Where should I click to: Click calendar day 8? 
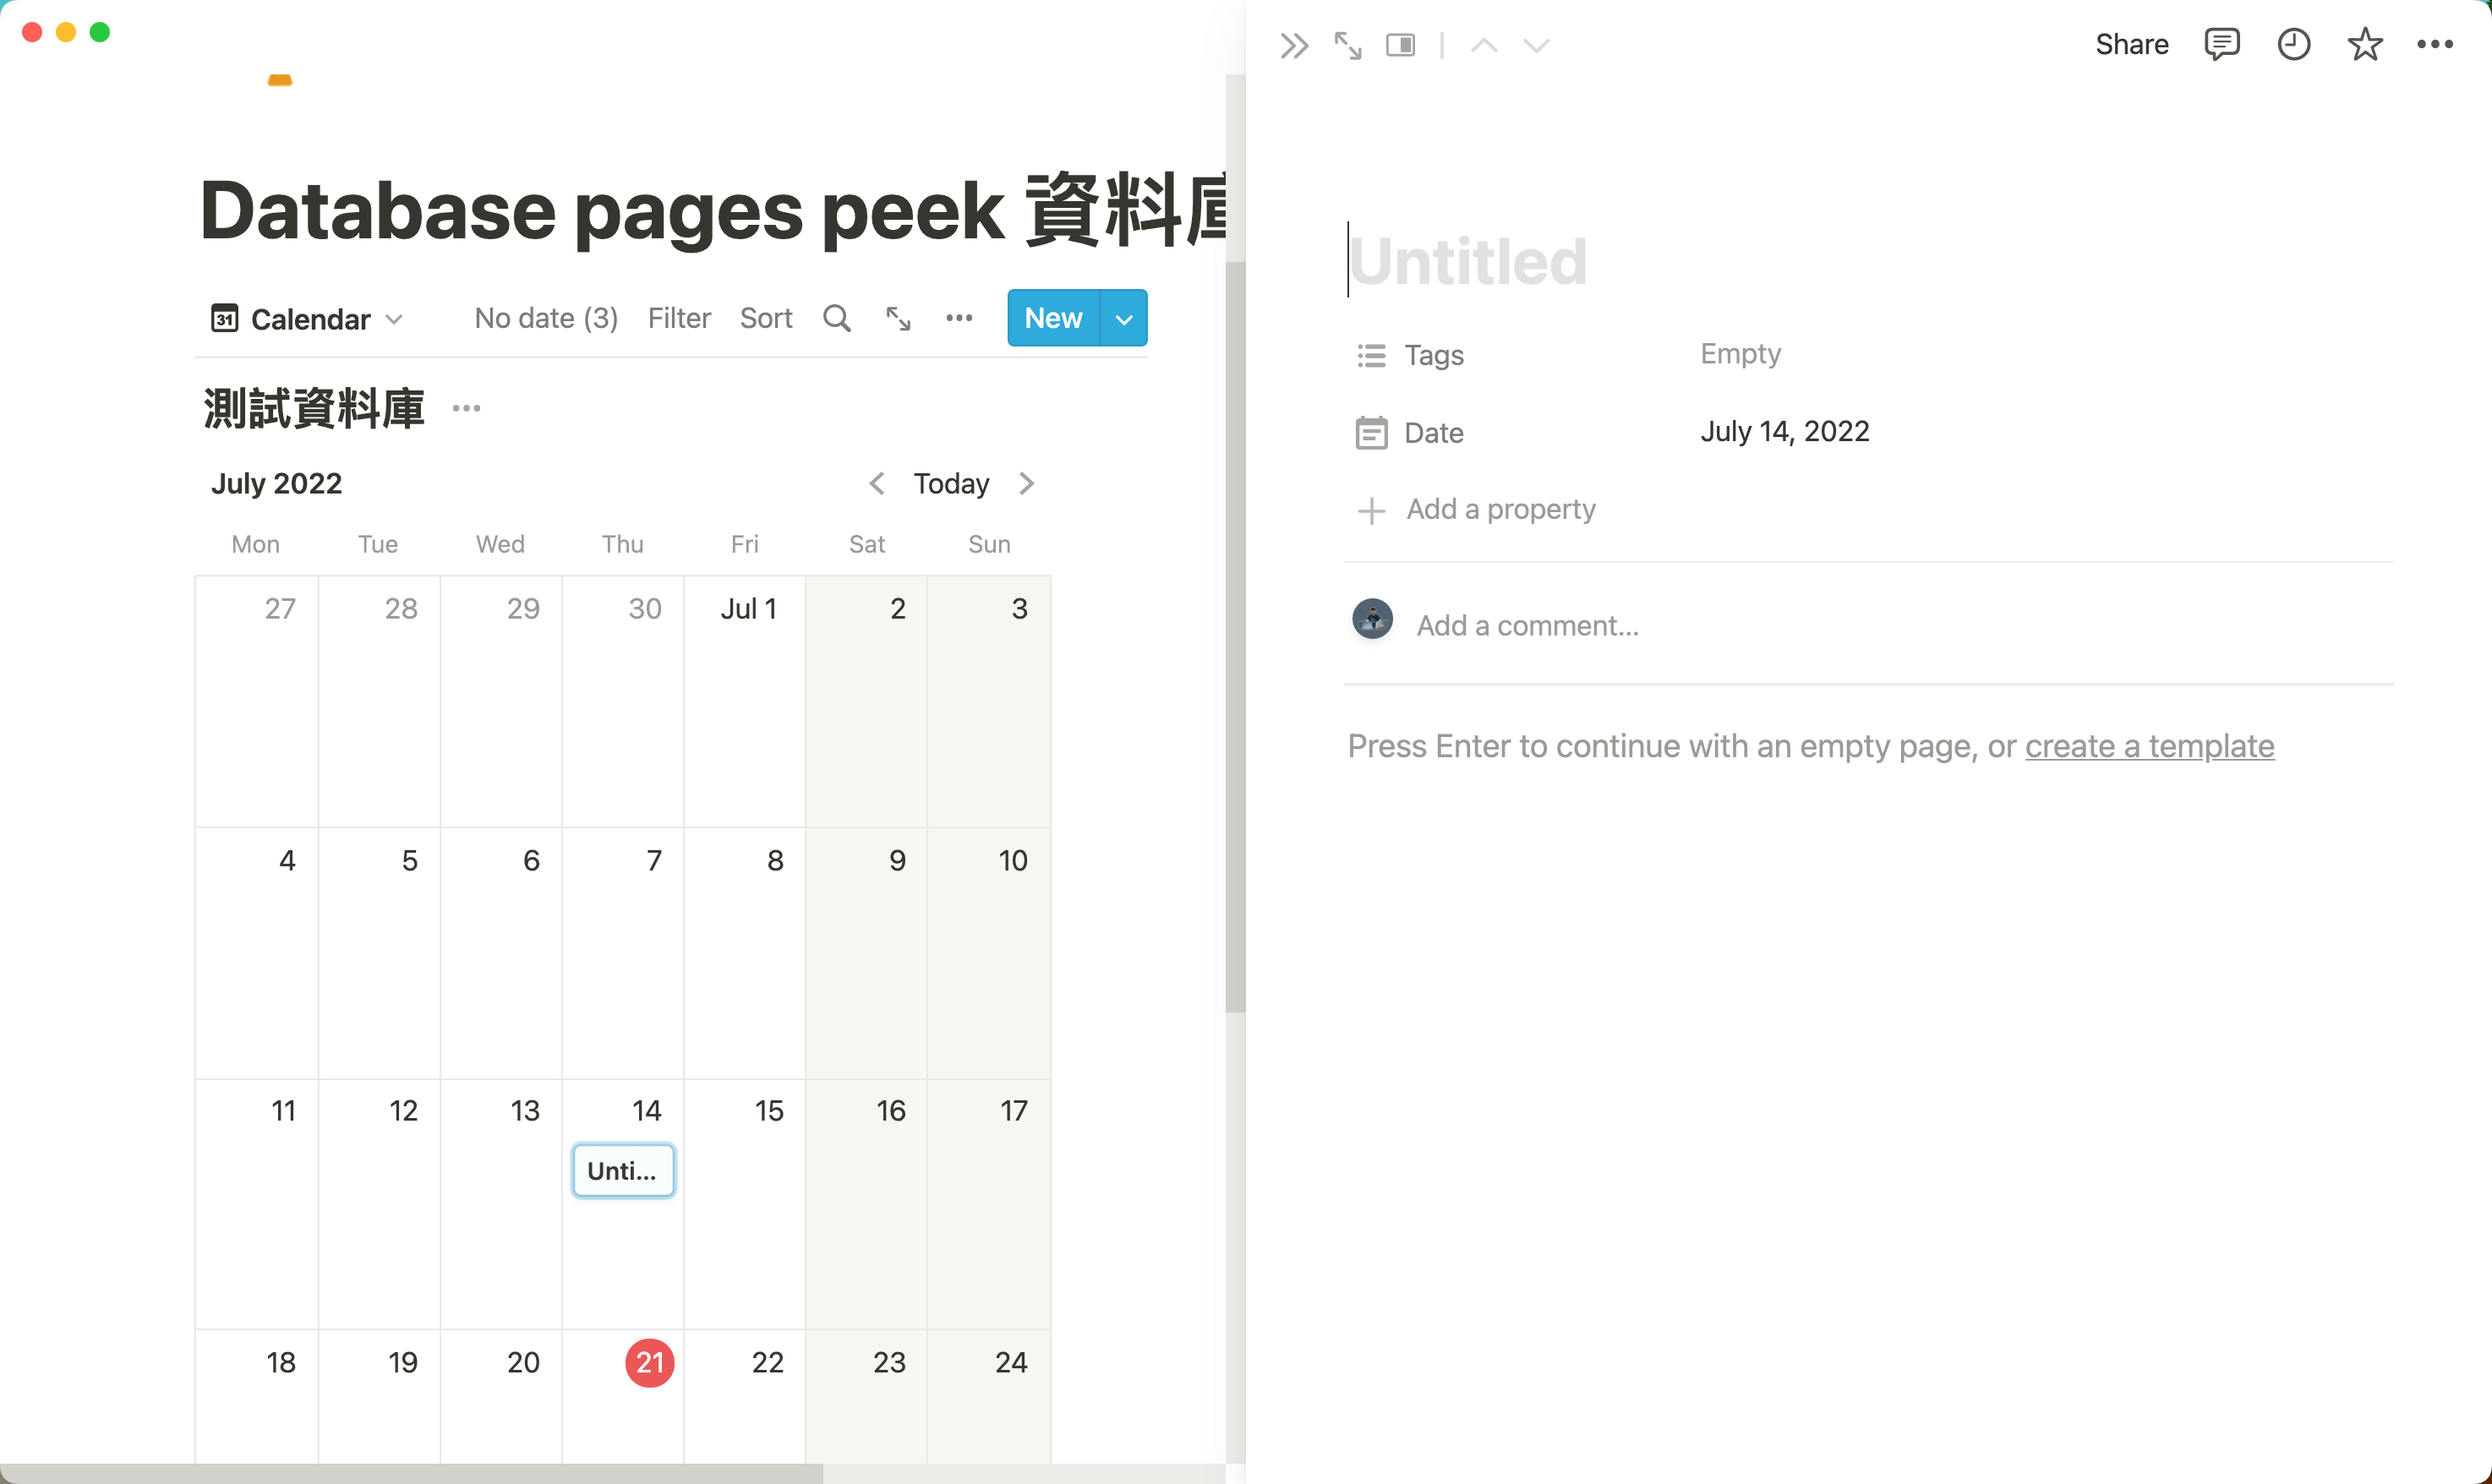745,953
